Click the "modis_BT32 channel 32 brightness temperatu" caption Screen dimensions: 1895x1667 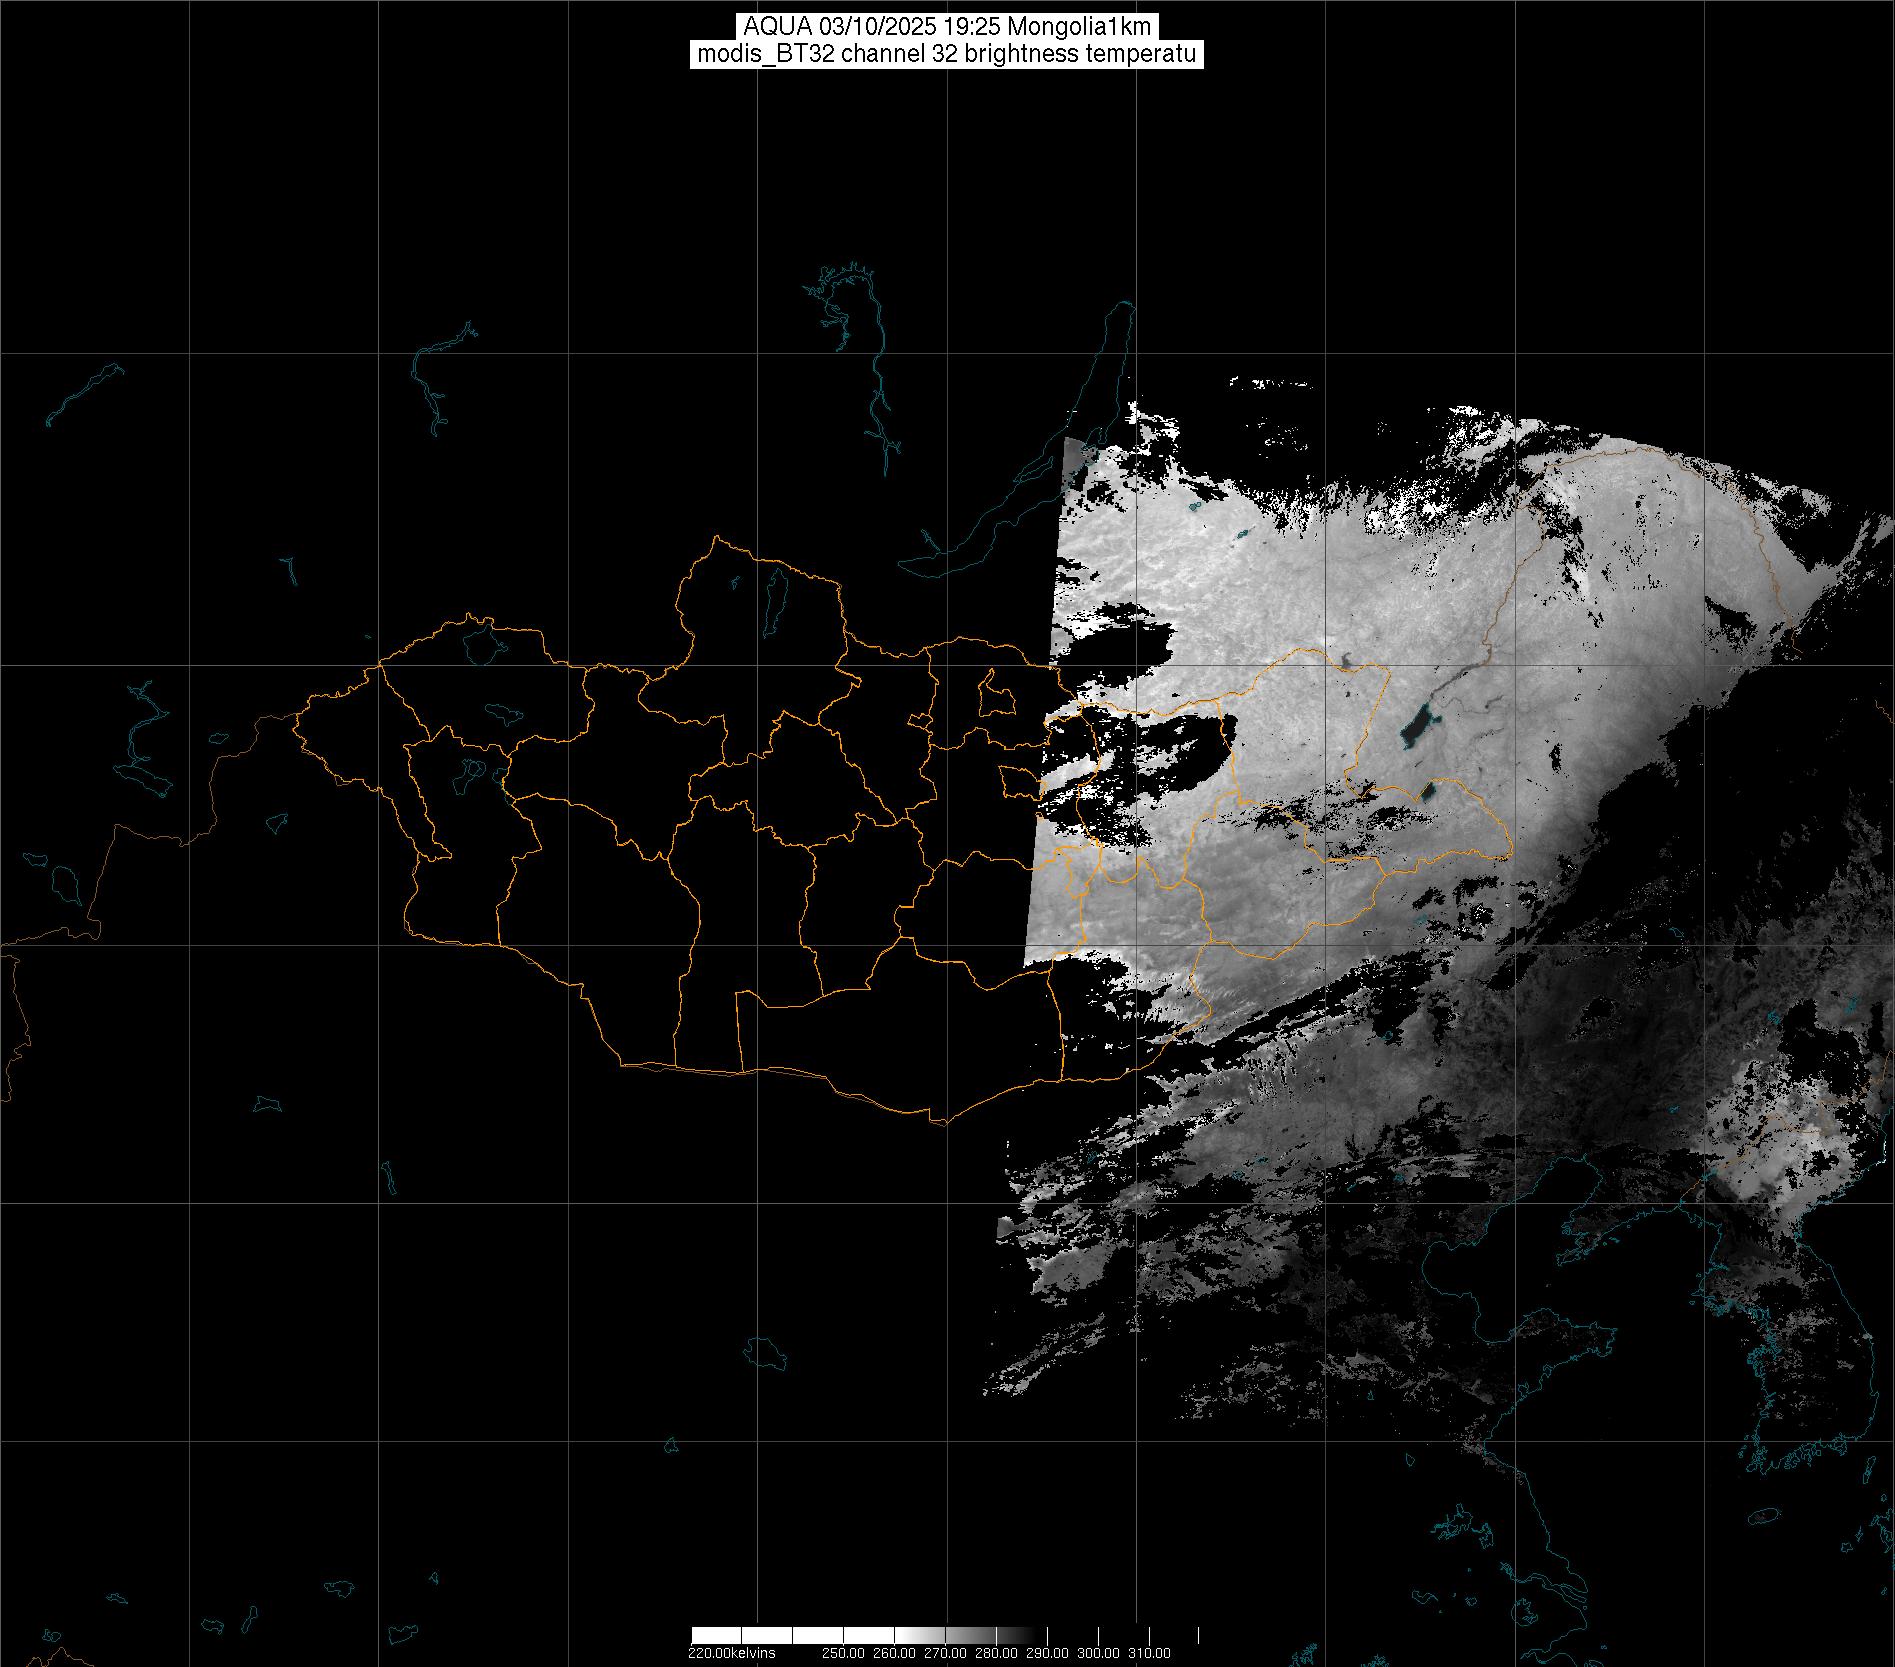pos(947,54)
